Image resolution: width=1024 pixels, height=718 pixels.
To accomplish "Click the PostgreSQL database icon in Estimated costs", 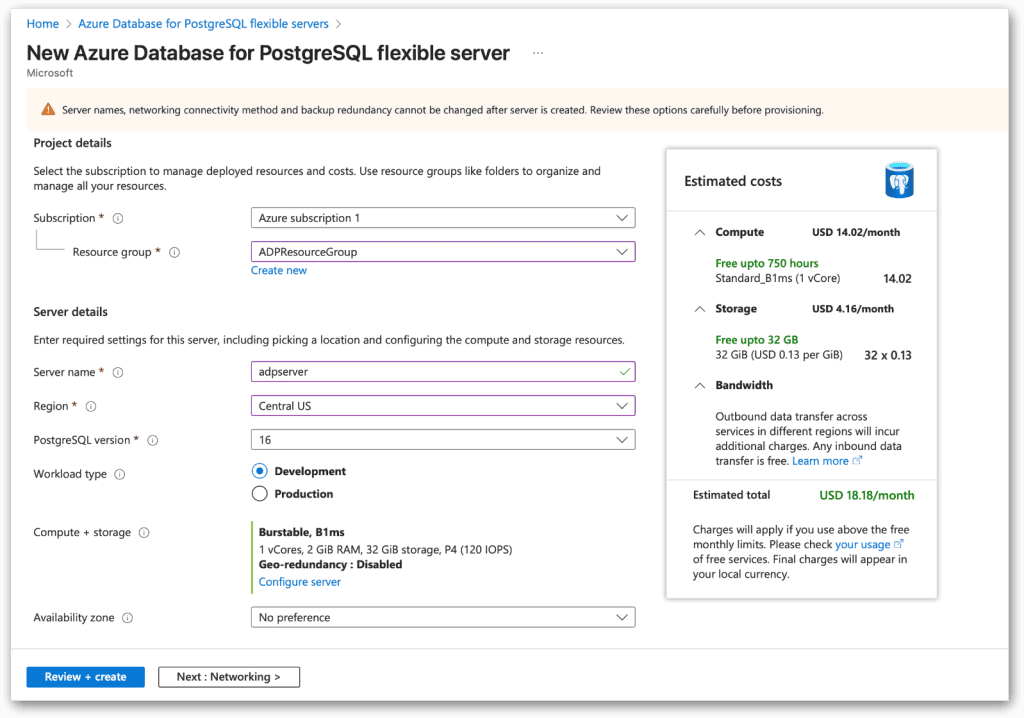I will click(x=898, y=180).
